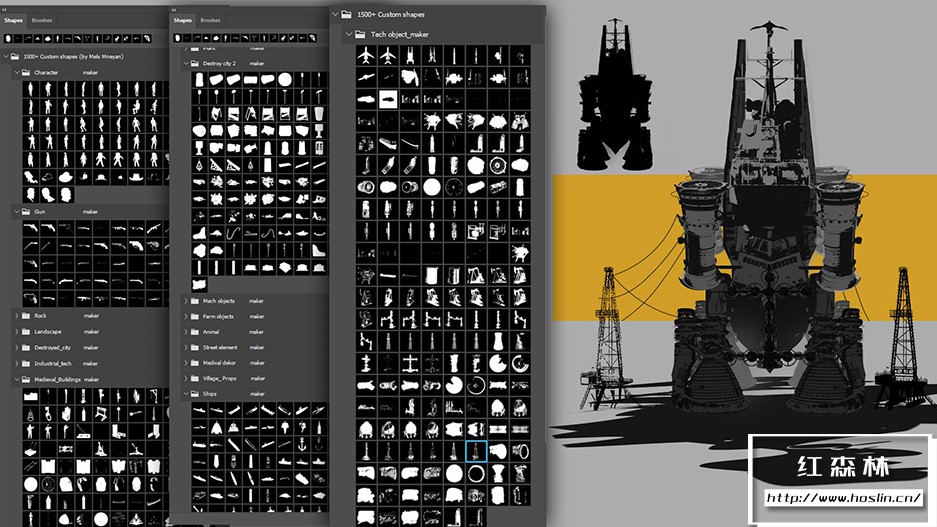Select first standing figure in Character folder
Image resolution: width=937 pixels, height=527 pixels.
point(31,90)
